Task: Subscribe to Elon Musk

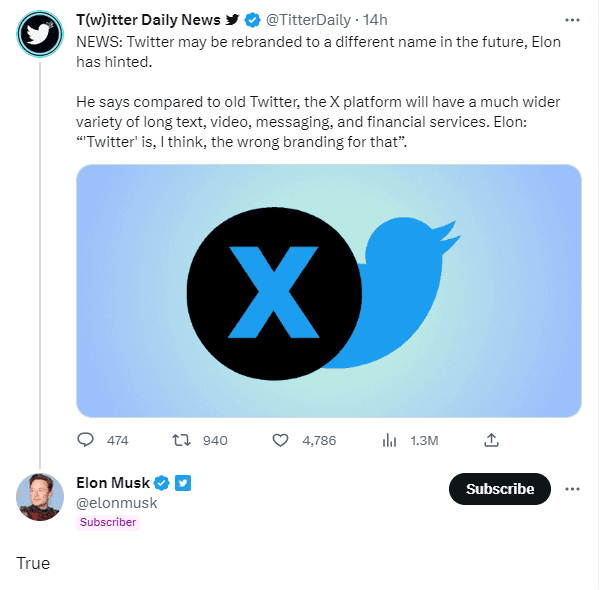Action: click(x=499, y=489)
